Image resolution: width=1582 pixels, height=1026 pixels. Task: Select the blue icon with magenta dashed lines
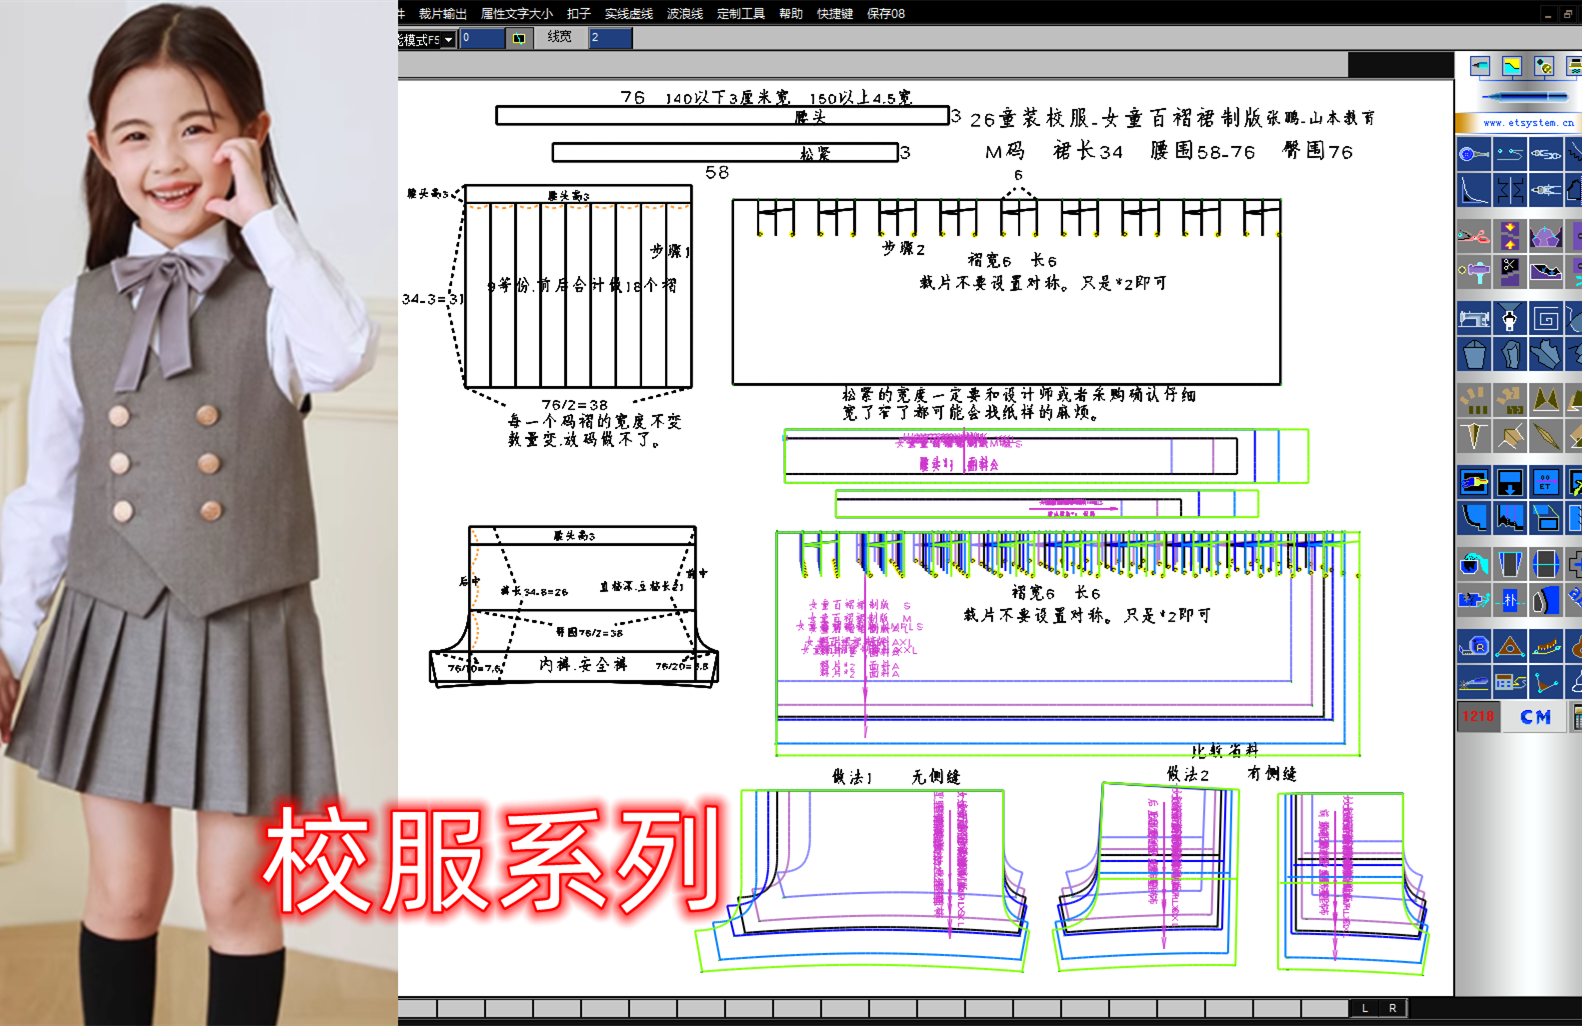point(1510,518)
